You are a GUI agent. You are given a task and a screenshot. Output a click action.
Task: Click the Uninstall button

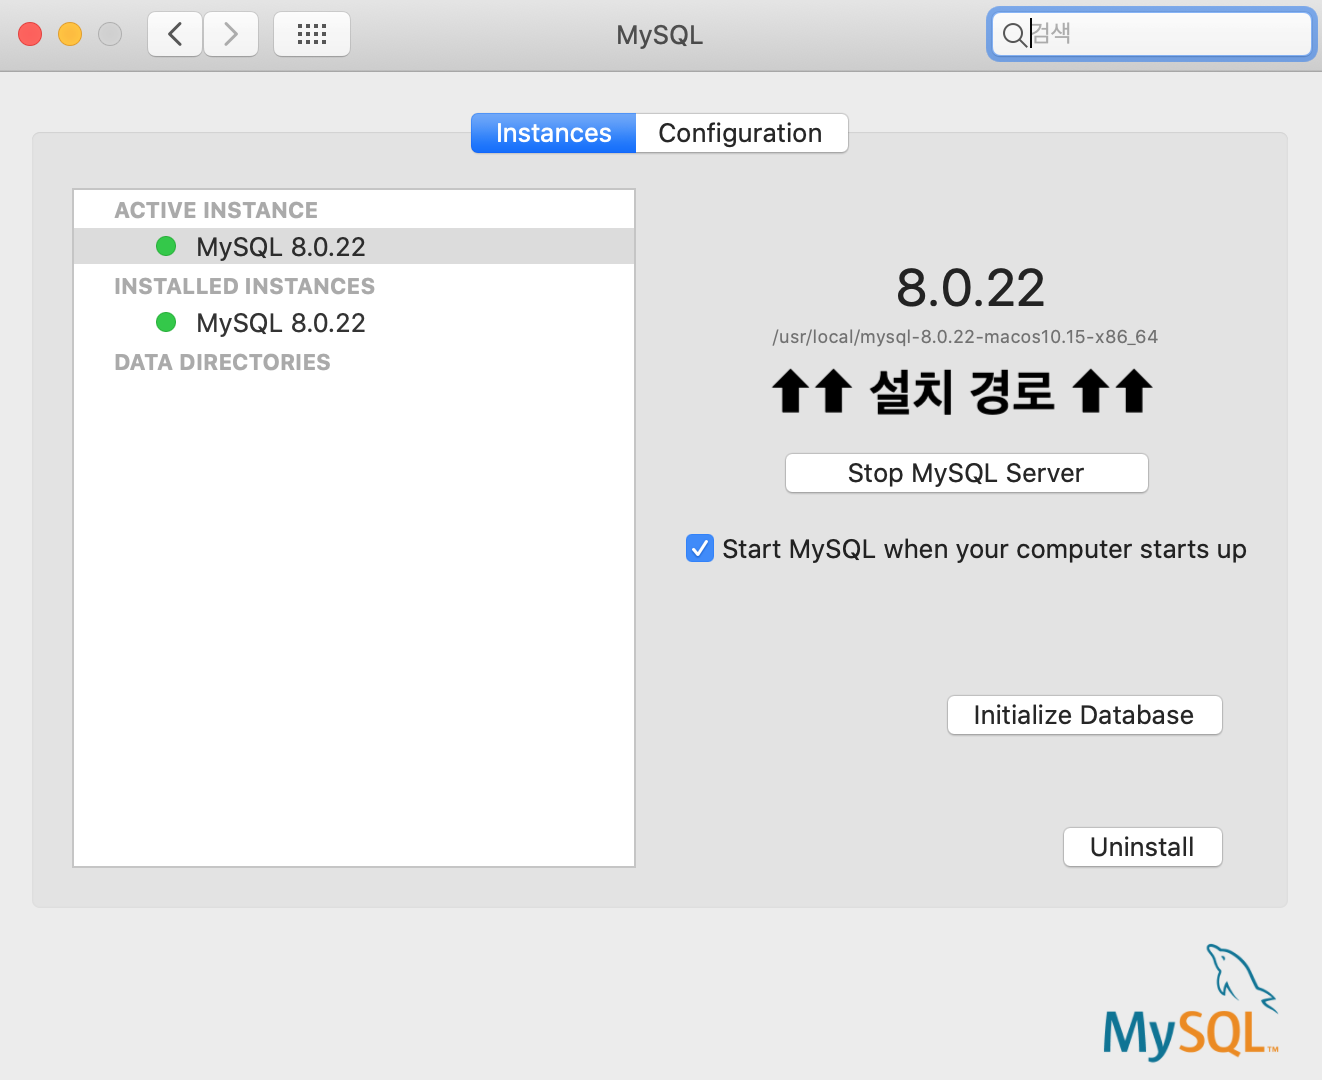tap(1142, 847)
